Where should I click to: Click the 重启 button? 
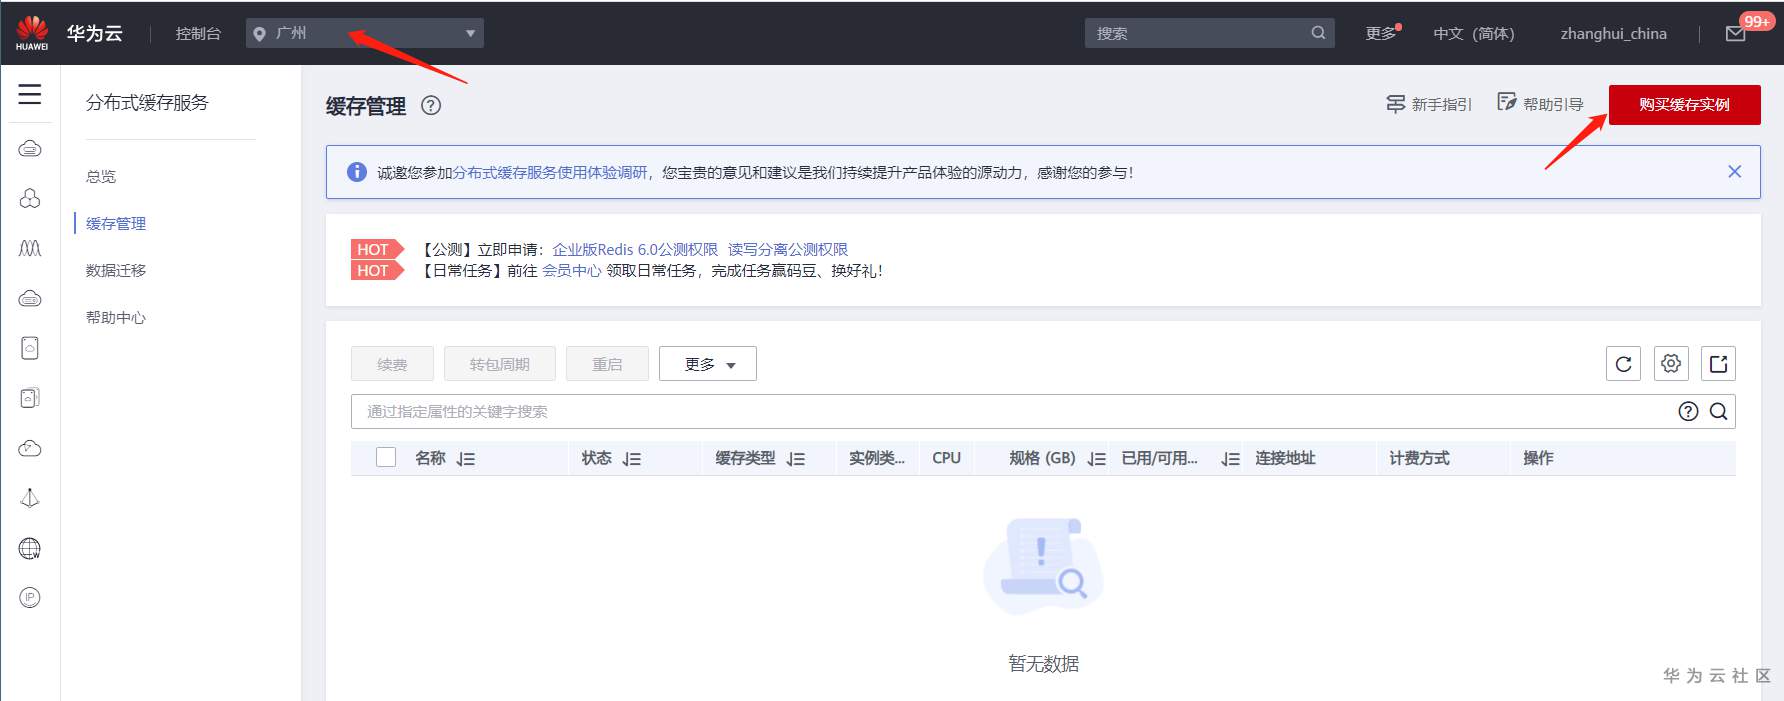click(x=607, y=364)
